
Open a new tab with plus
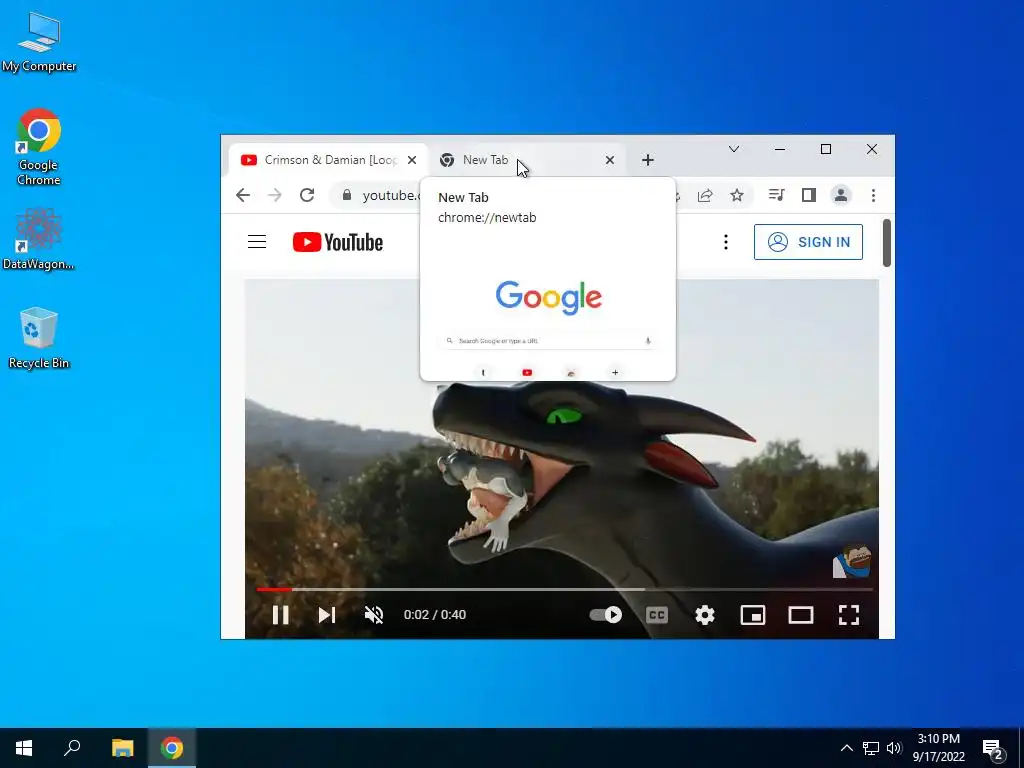coord(647,160)
